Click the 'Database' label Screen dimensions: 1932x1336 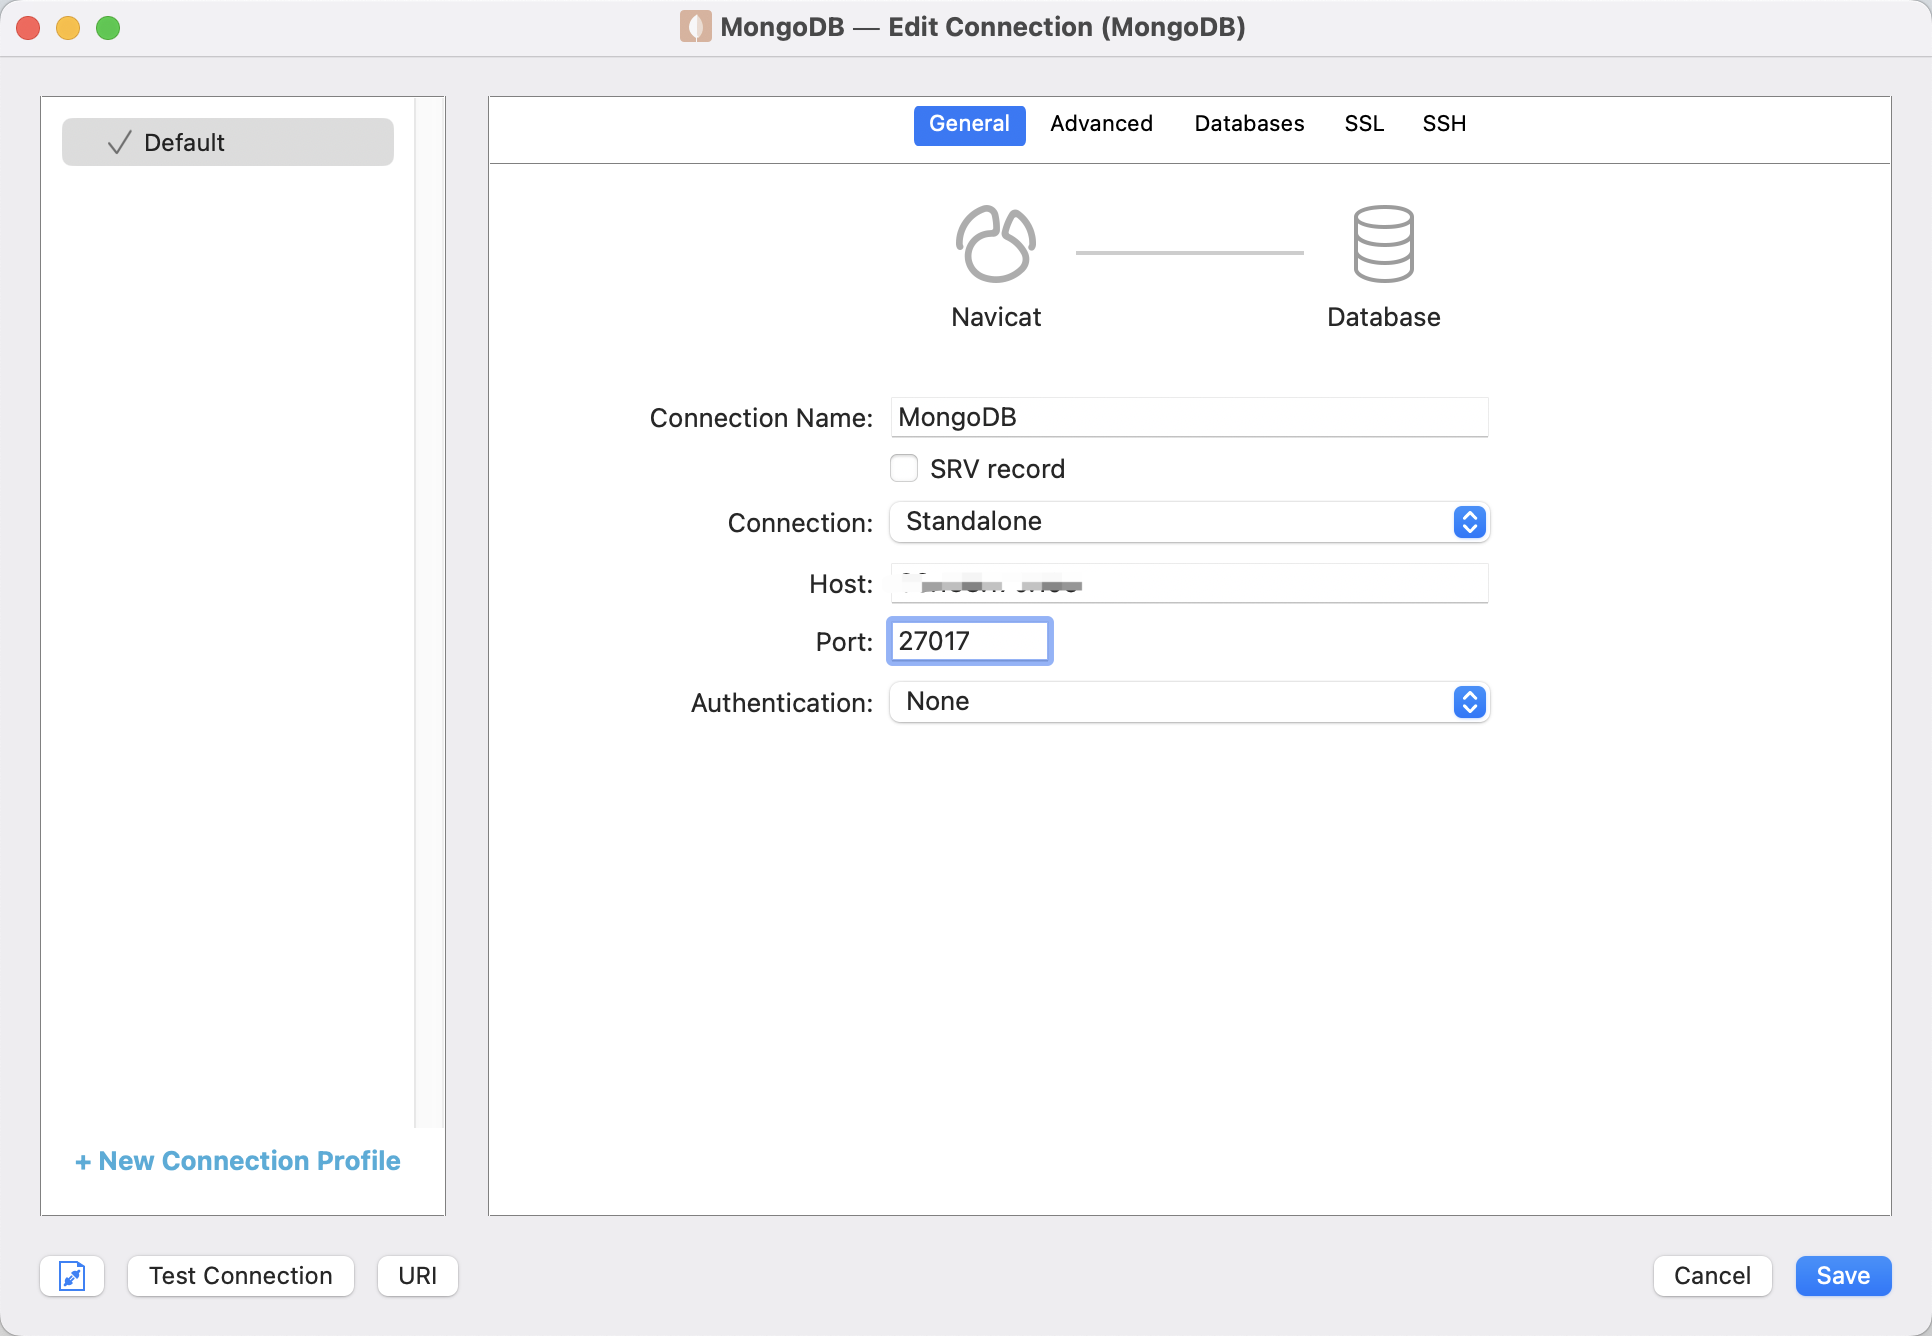coord(1383,317)
